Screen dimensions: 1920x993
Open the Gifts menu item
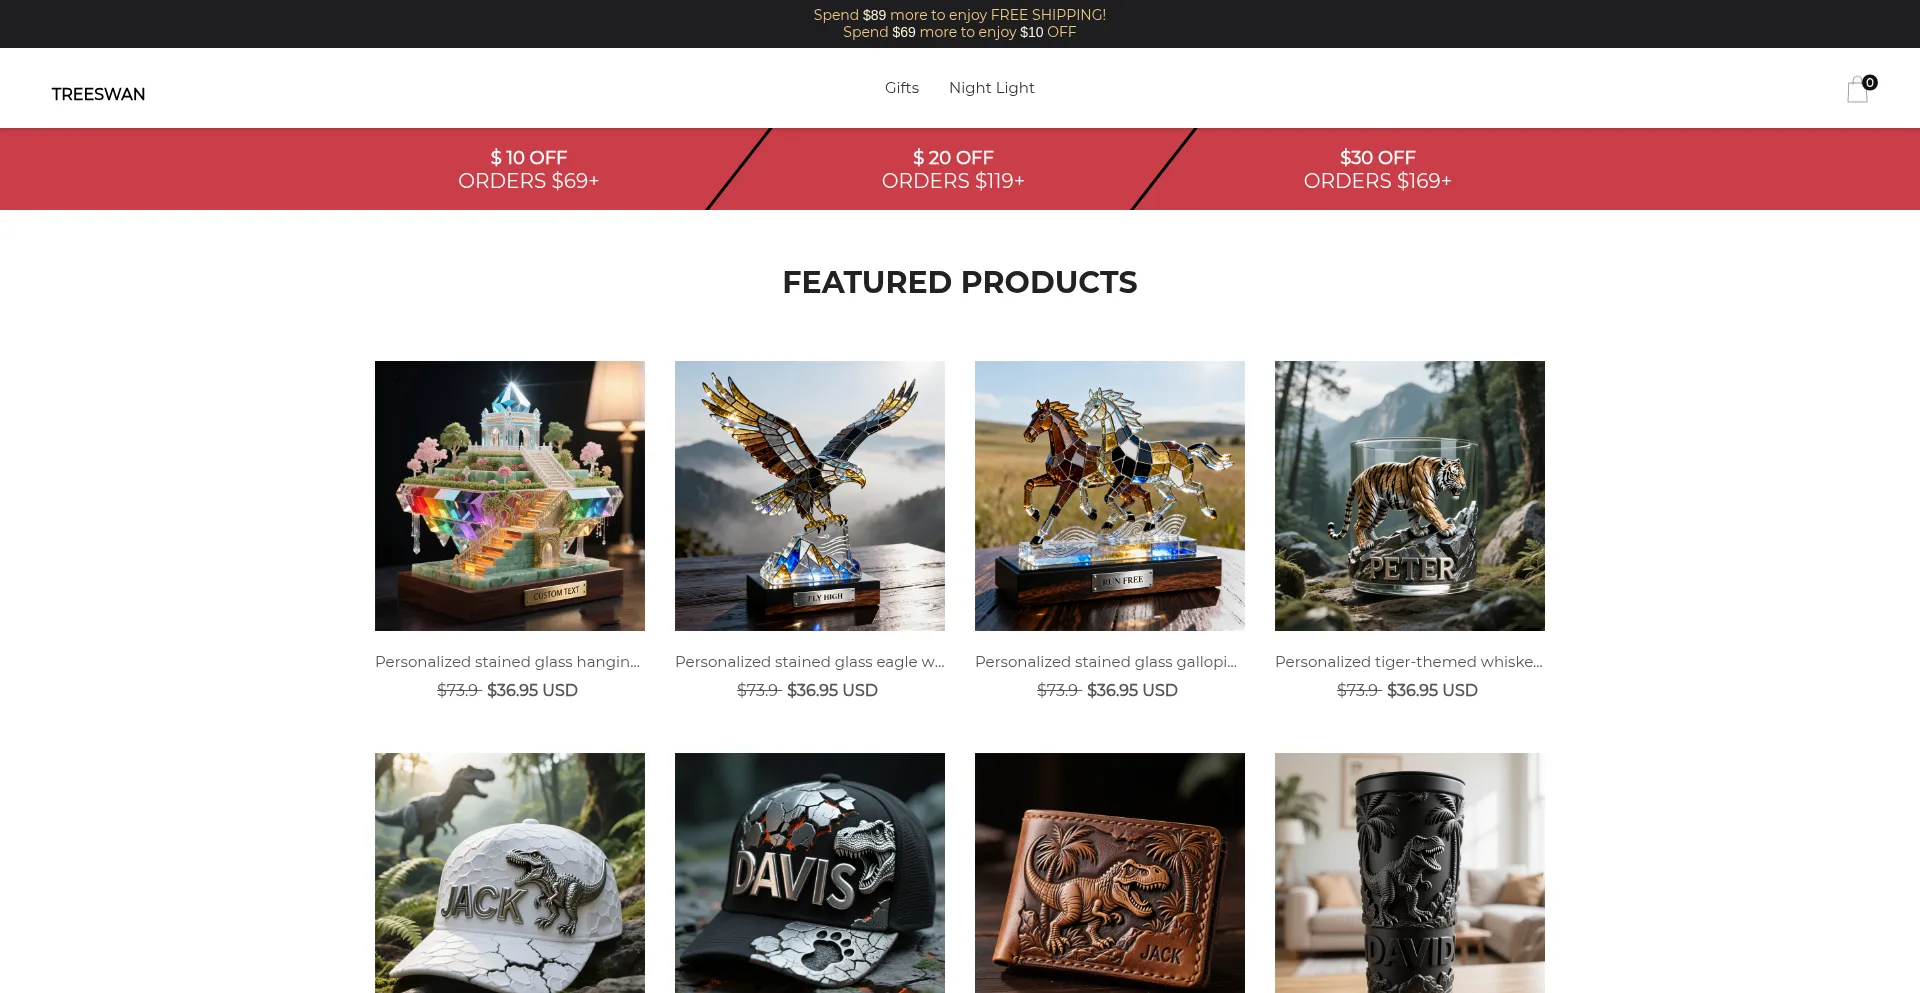[x=901, y=88]
